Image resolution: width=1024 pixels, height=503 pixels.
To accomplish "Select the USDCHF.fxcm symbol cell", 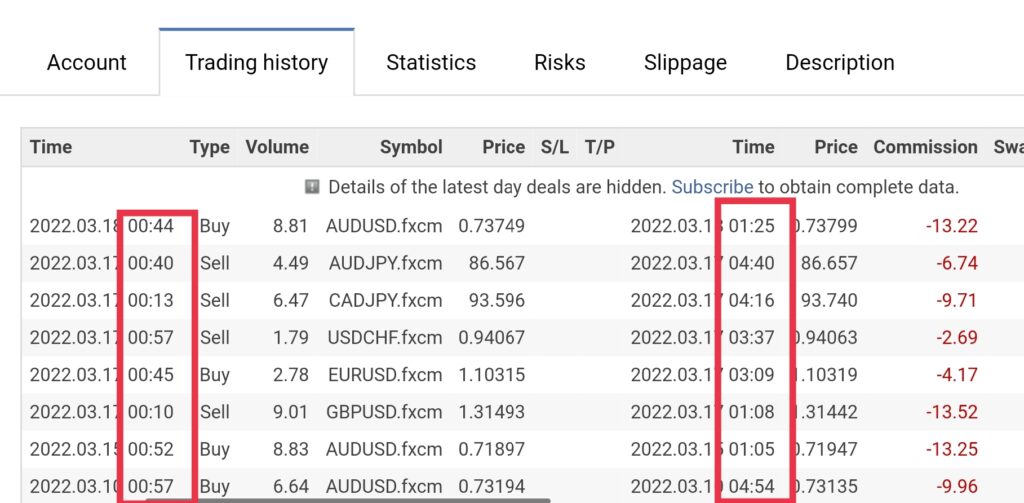I will pos(385,338).
